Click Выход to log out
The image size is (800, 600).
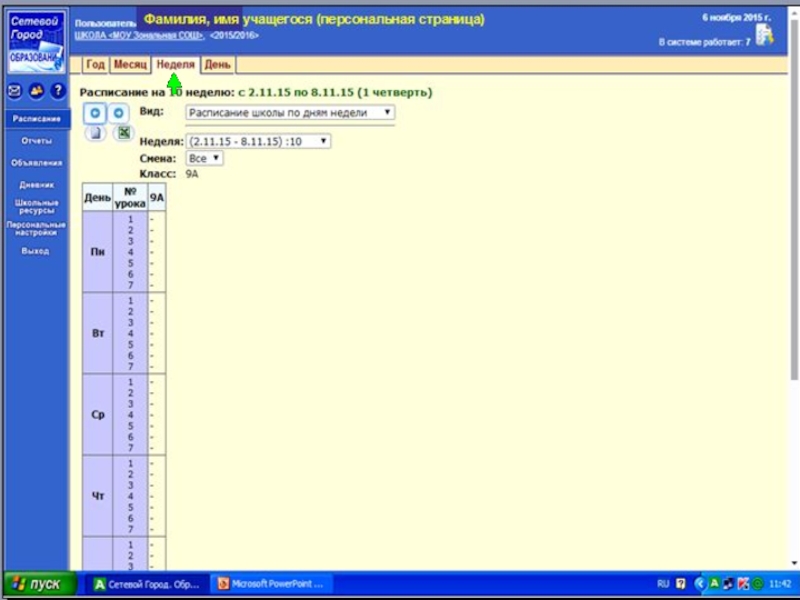point(35,251)
